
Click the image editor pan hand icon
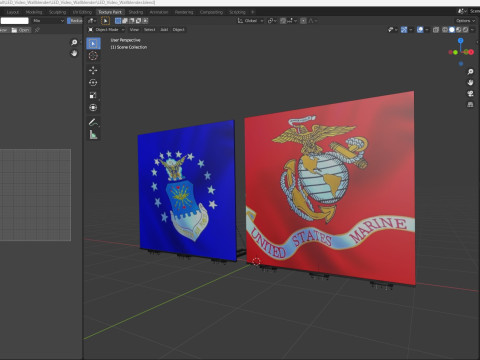point(74,53)
